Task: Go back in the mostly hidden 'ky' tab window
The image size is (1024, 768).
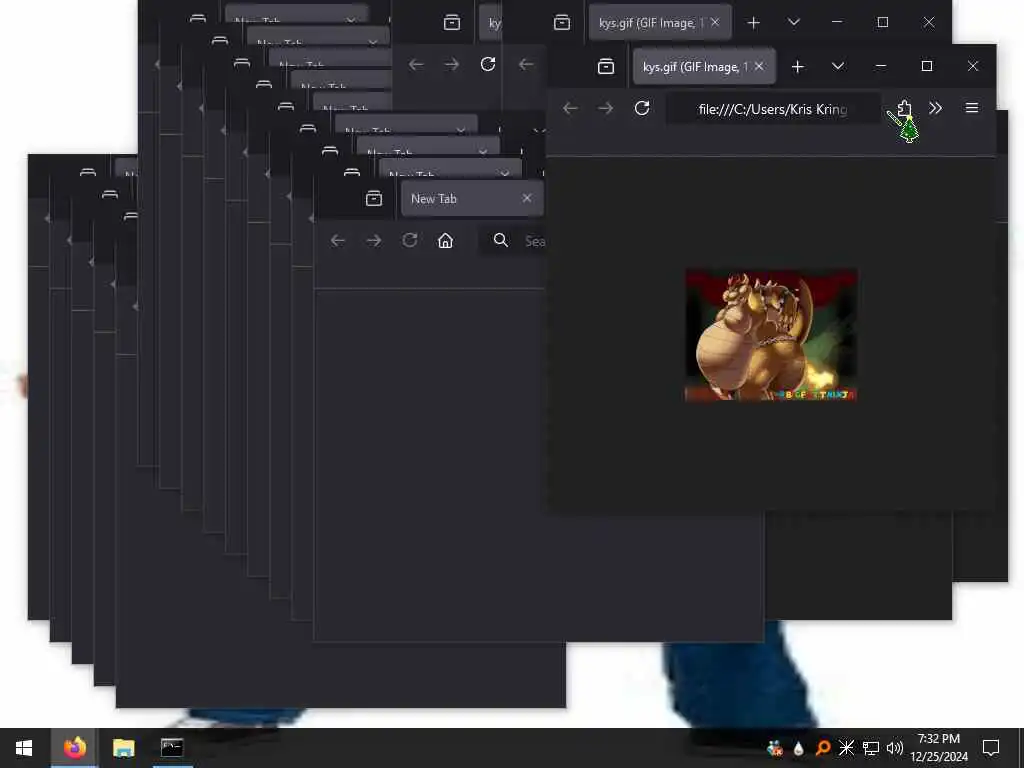Action: pyautogui.click(x=416, y=64)
